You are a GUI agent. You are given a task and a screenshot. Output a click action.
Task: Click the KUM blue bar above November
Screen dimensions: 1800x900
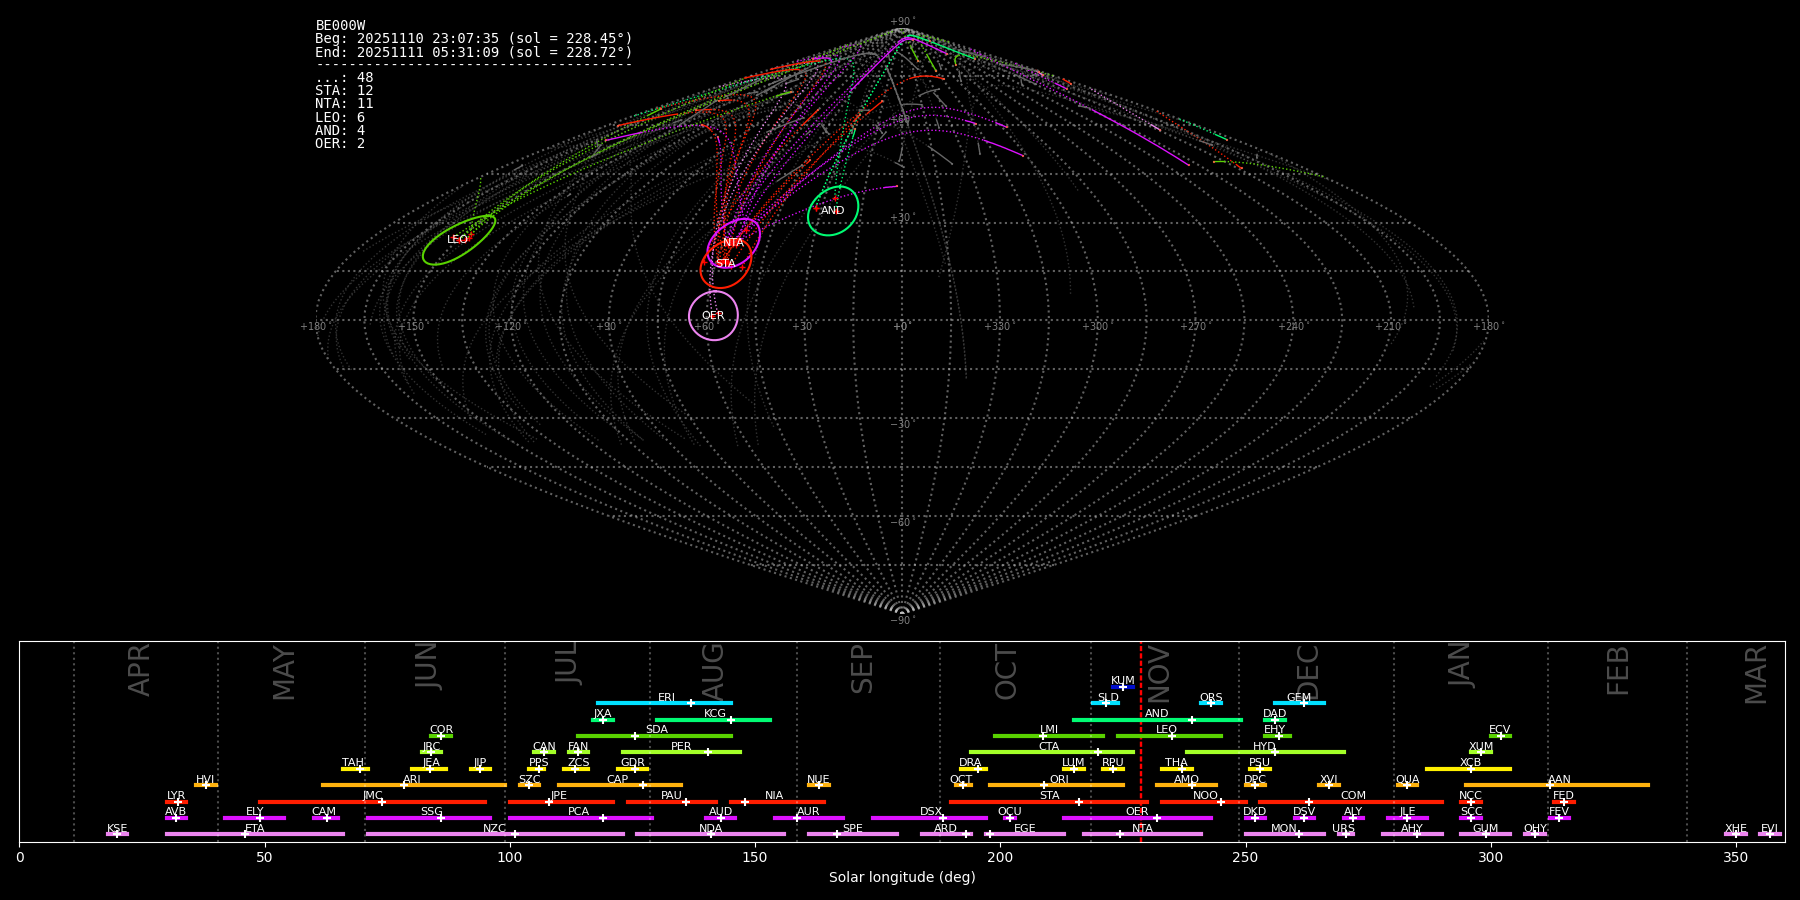(1122, 687)
